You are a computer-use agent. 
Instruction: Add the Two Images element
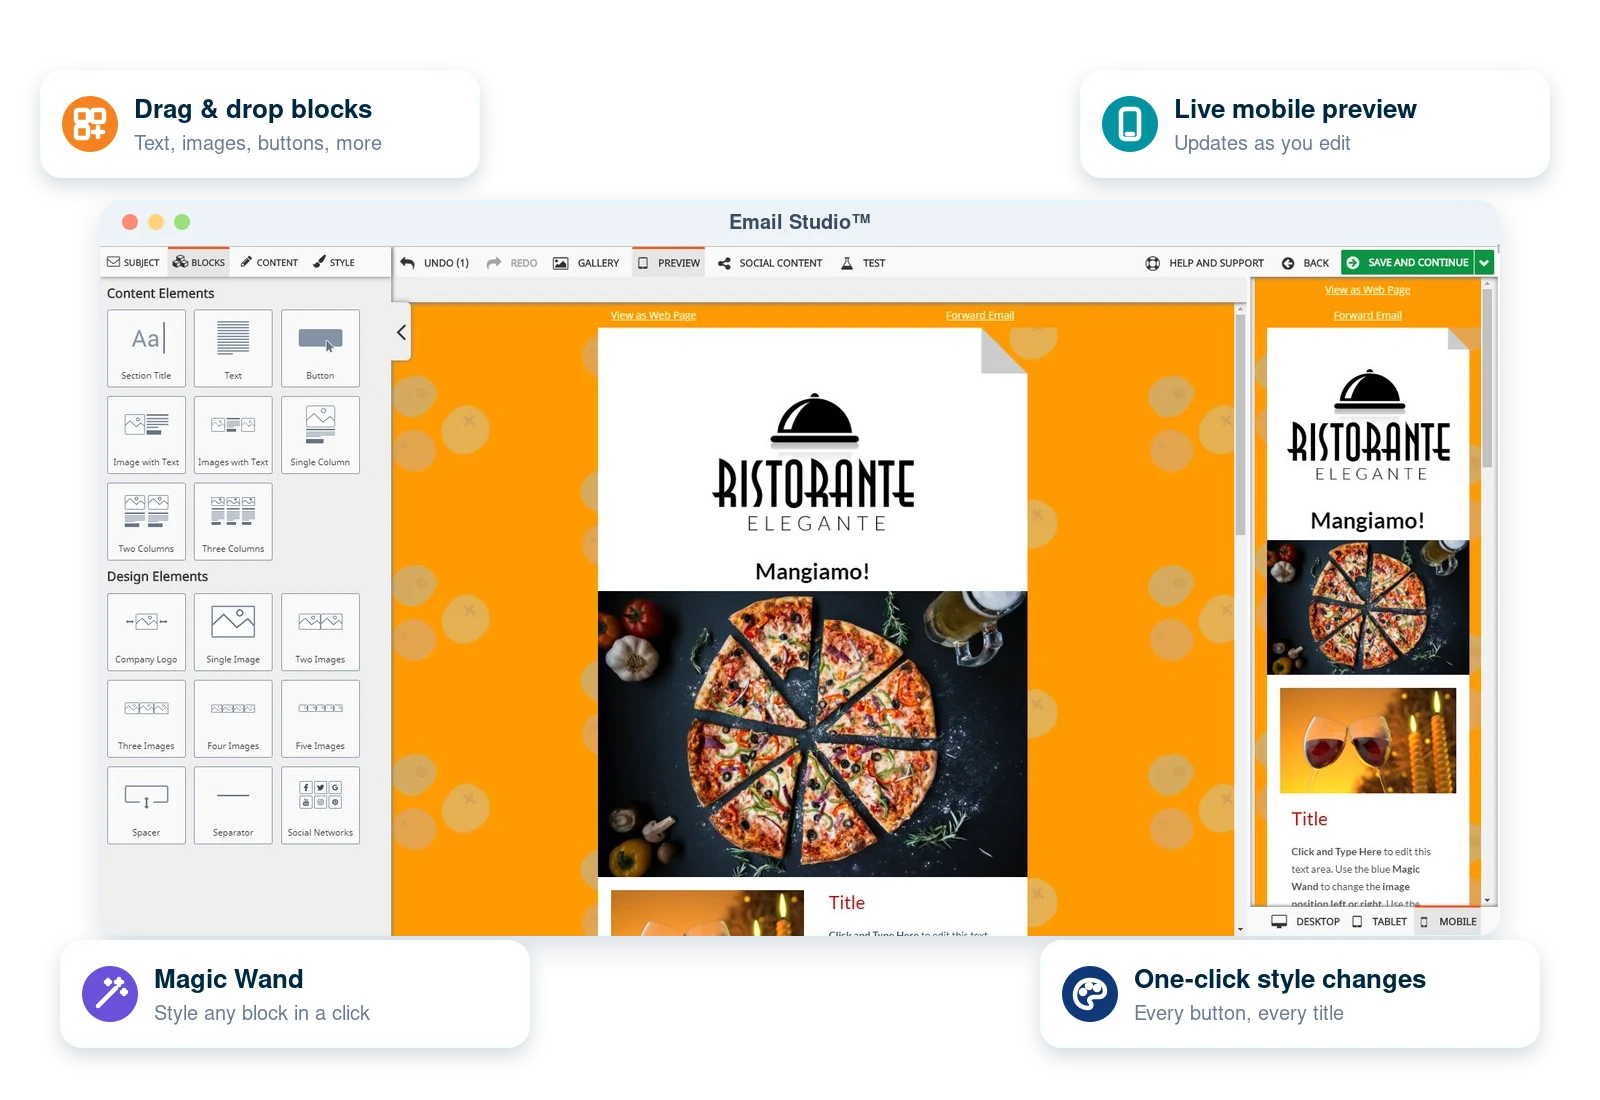pos(320,632)
